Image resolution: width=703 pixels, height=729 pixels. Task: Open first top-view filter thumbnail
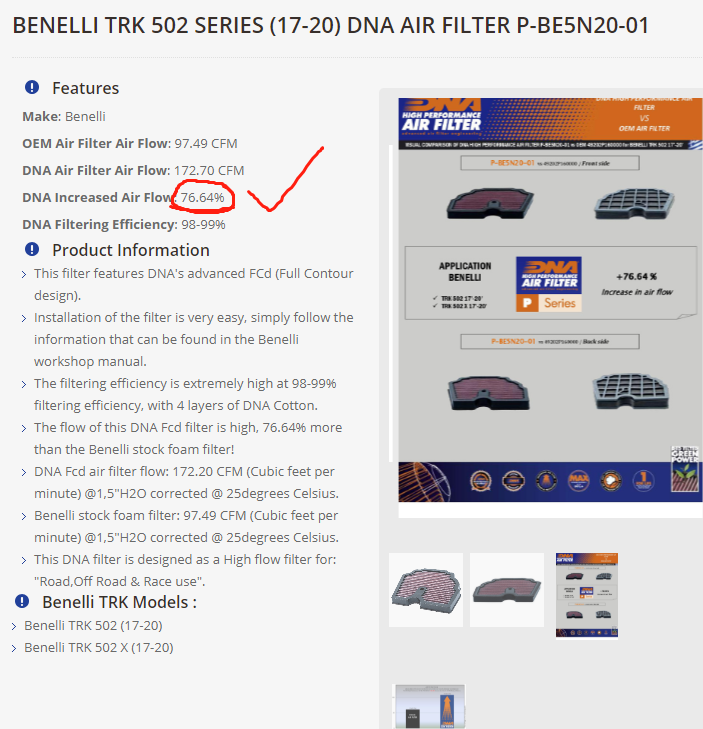426,590
